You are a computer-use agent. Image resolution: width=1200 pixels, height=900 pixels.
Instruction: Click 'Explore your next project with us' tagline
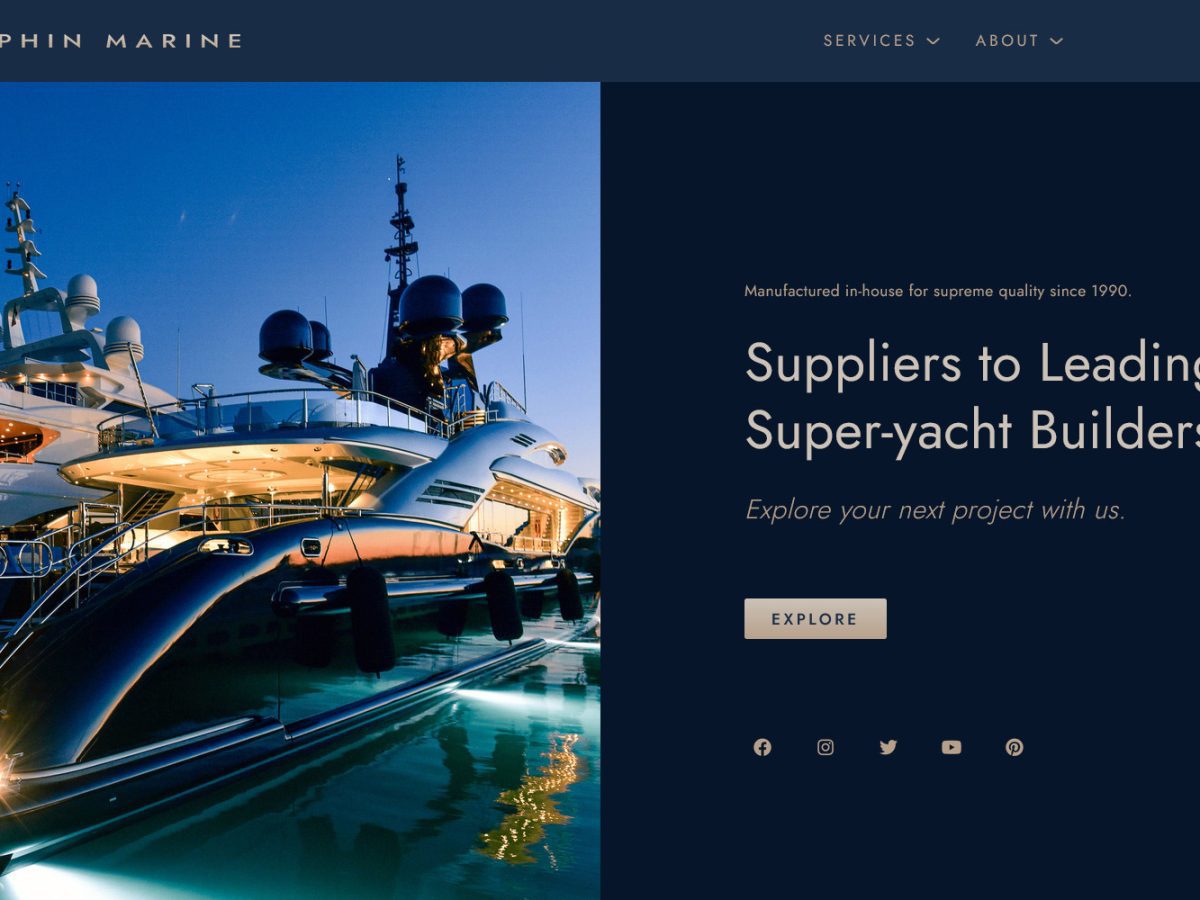935,510
